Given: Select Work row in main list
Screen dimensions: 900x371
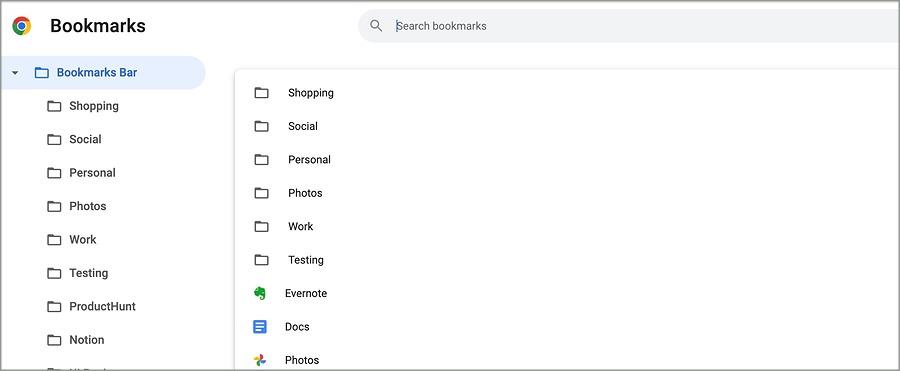Looking at the screenshot, I should [567, 226].
